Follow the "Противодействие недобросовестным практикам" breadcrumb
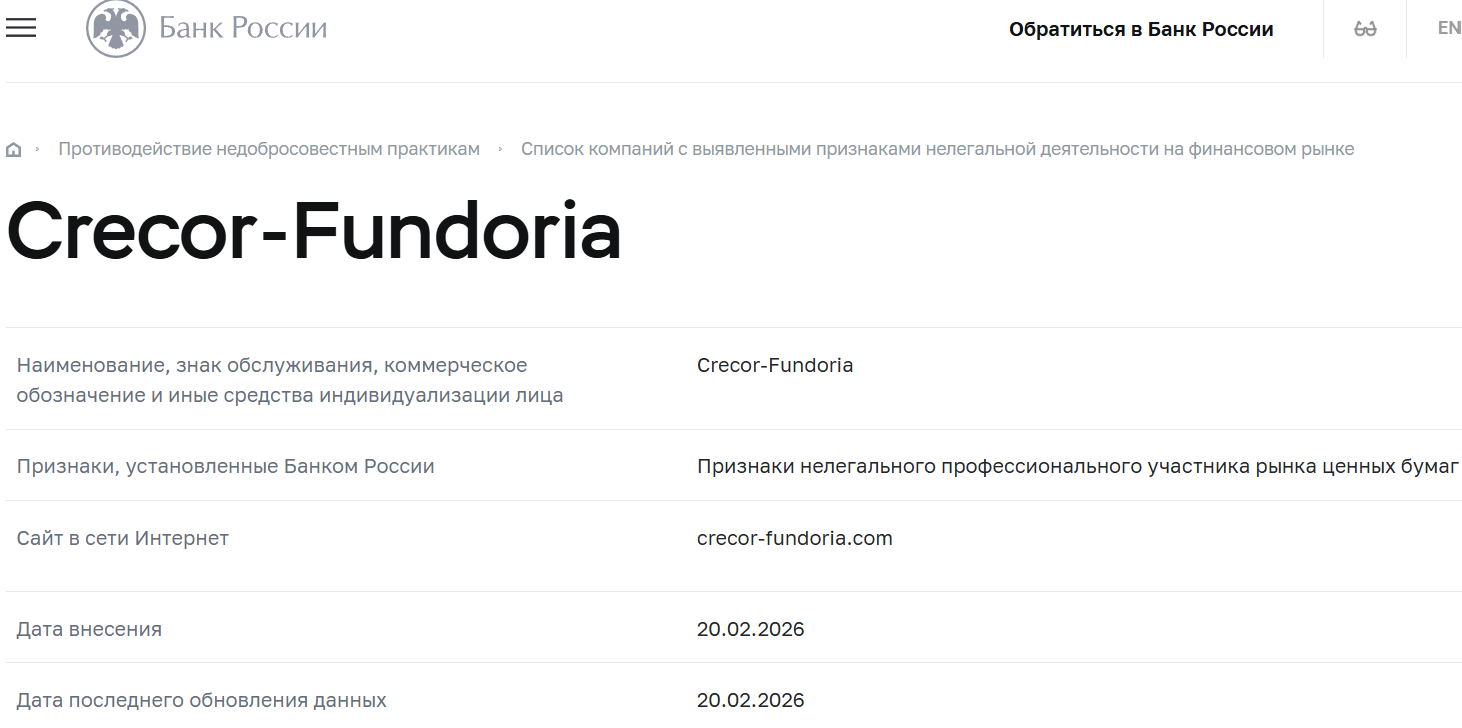 270,147
